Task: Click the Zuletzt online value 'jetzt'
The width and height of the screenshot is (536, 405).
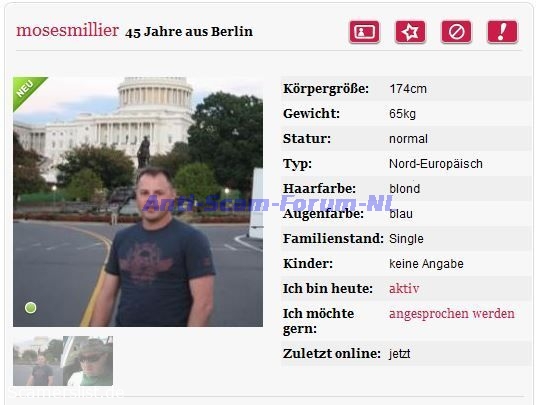Action: pyautogui.click(x=399, y=353)
